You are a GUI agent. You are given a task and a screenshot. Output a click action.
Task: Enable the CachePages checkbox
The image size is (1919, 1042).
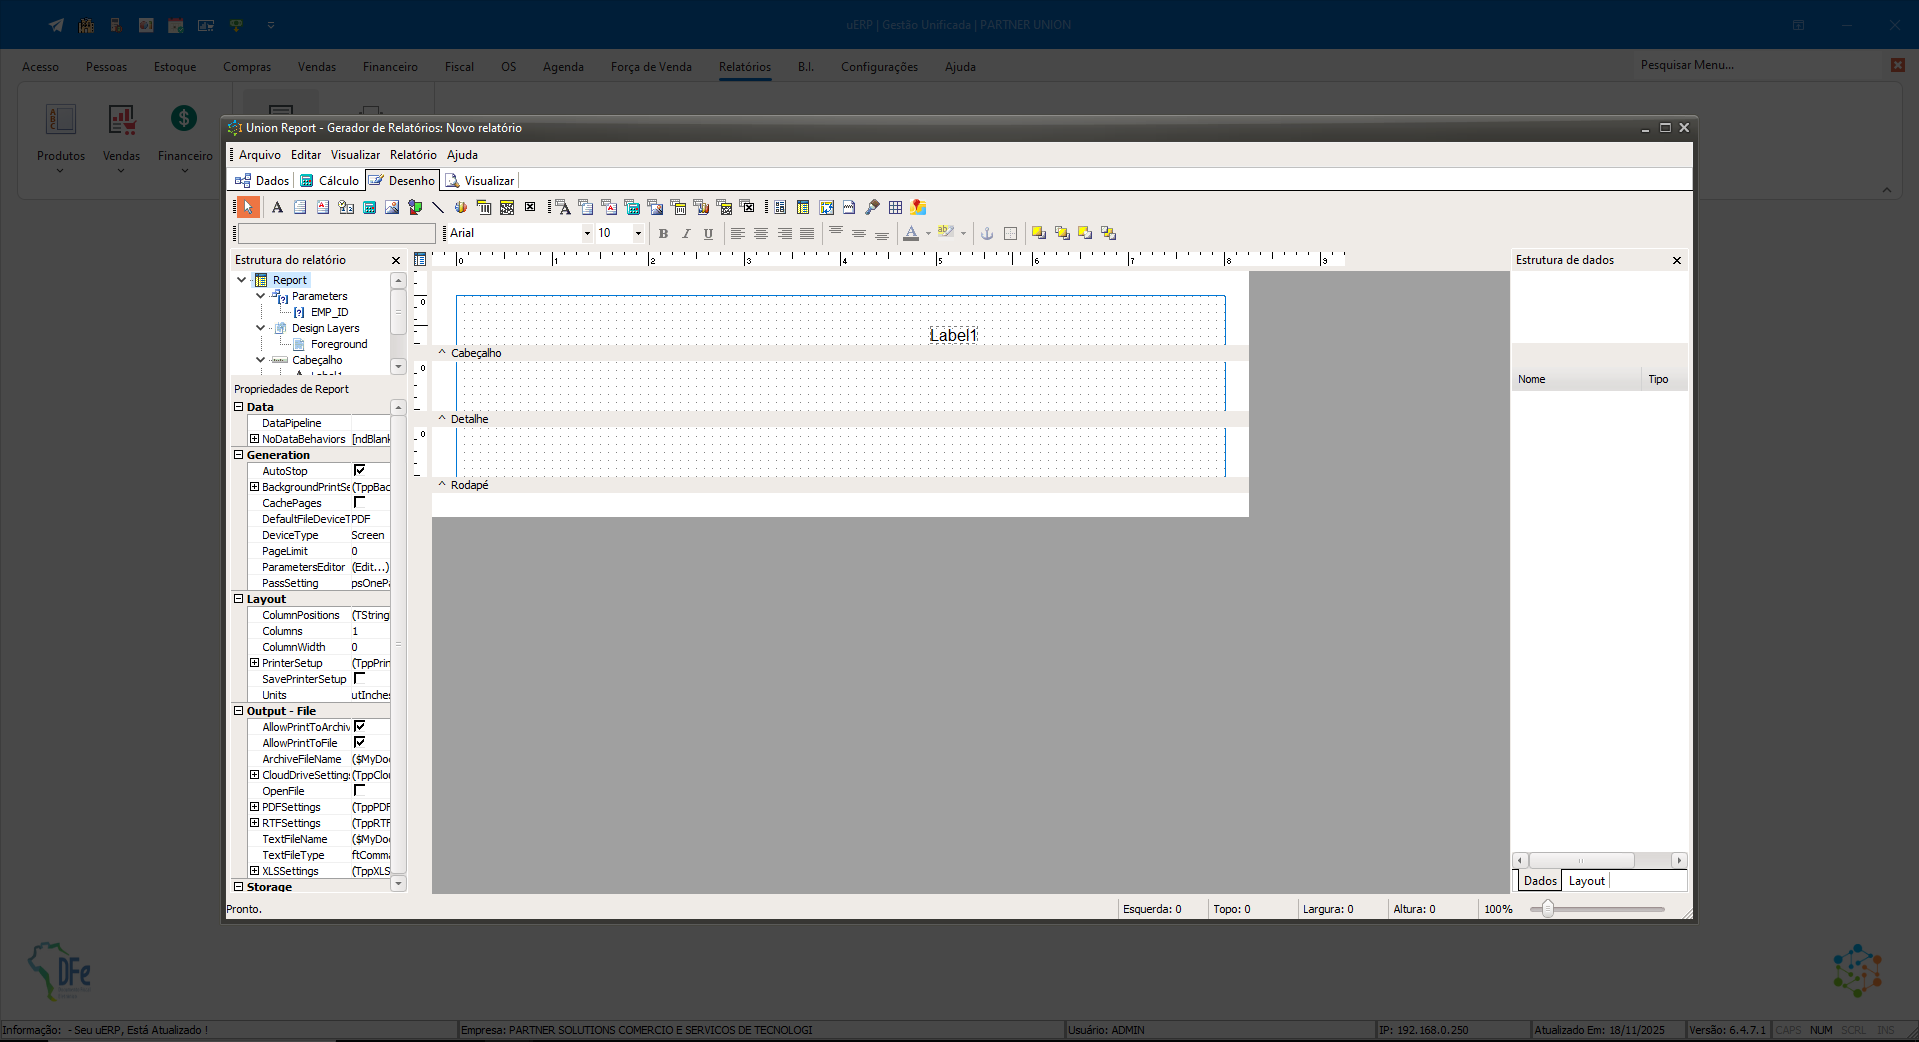click(x=359, y=502)
